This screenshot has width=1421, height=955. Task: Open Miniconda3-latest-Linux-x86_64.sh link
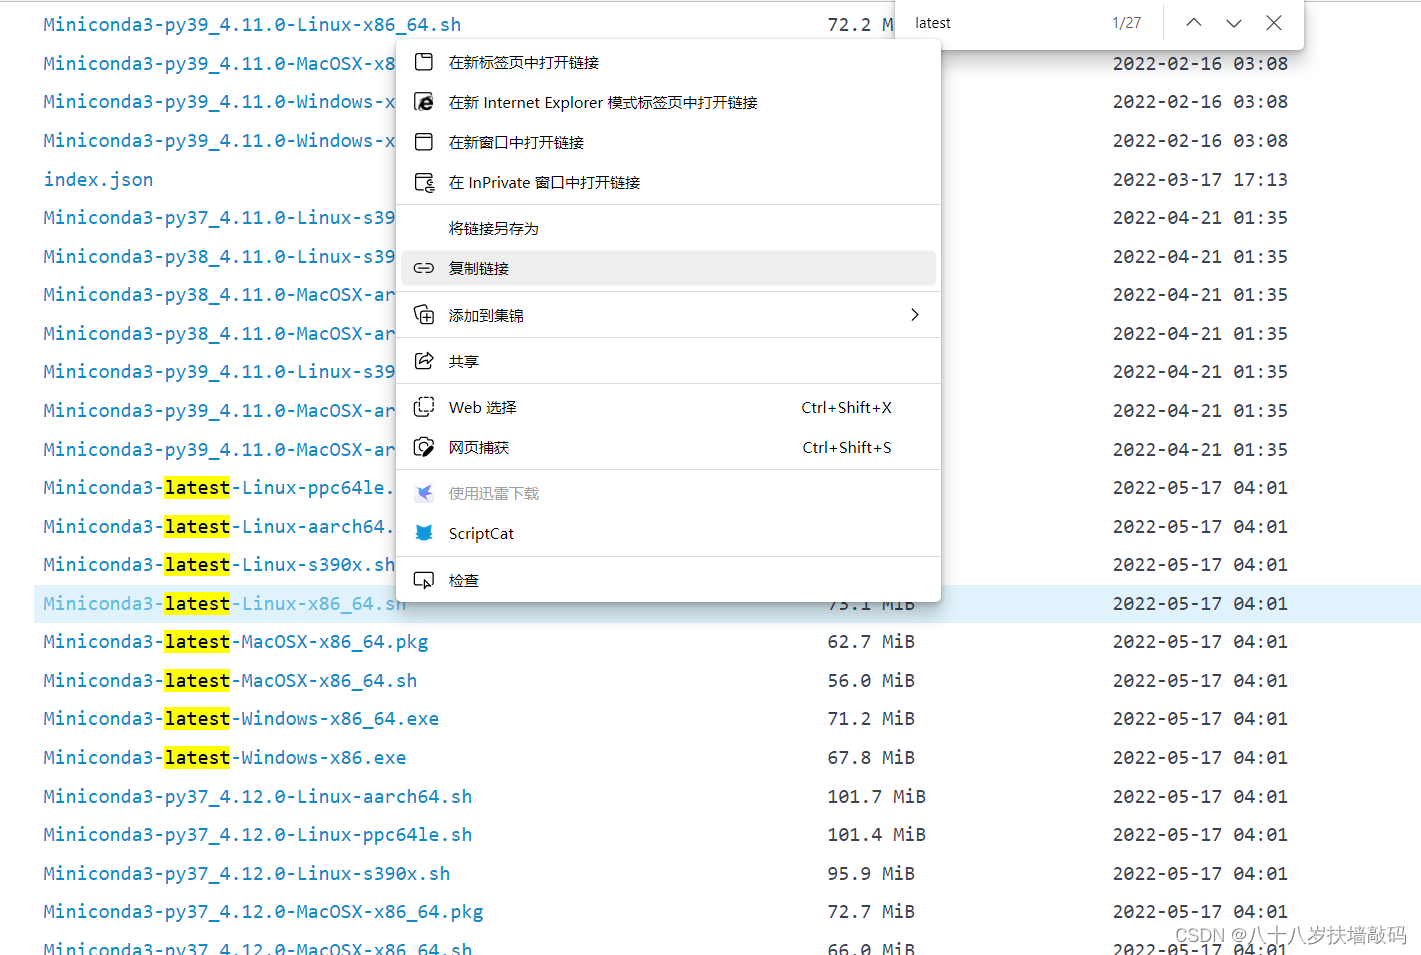tap(225, 604)
